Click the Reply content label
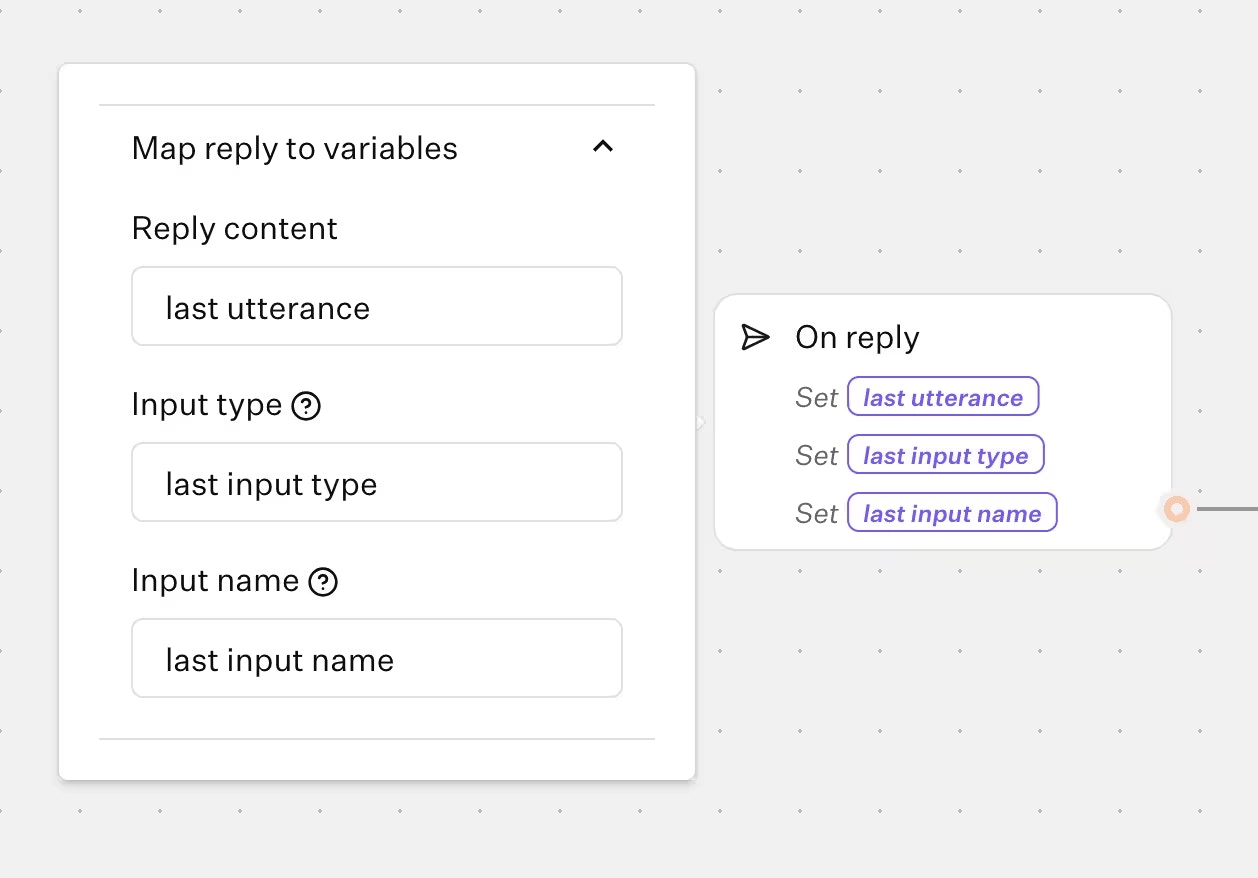The height and width of the screenshot is (878, 1258). tap(234, 229)
